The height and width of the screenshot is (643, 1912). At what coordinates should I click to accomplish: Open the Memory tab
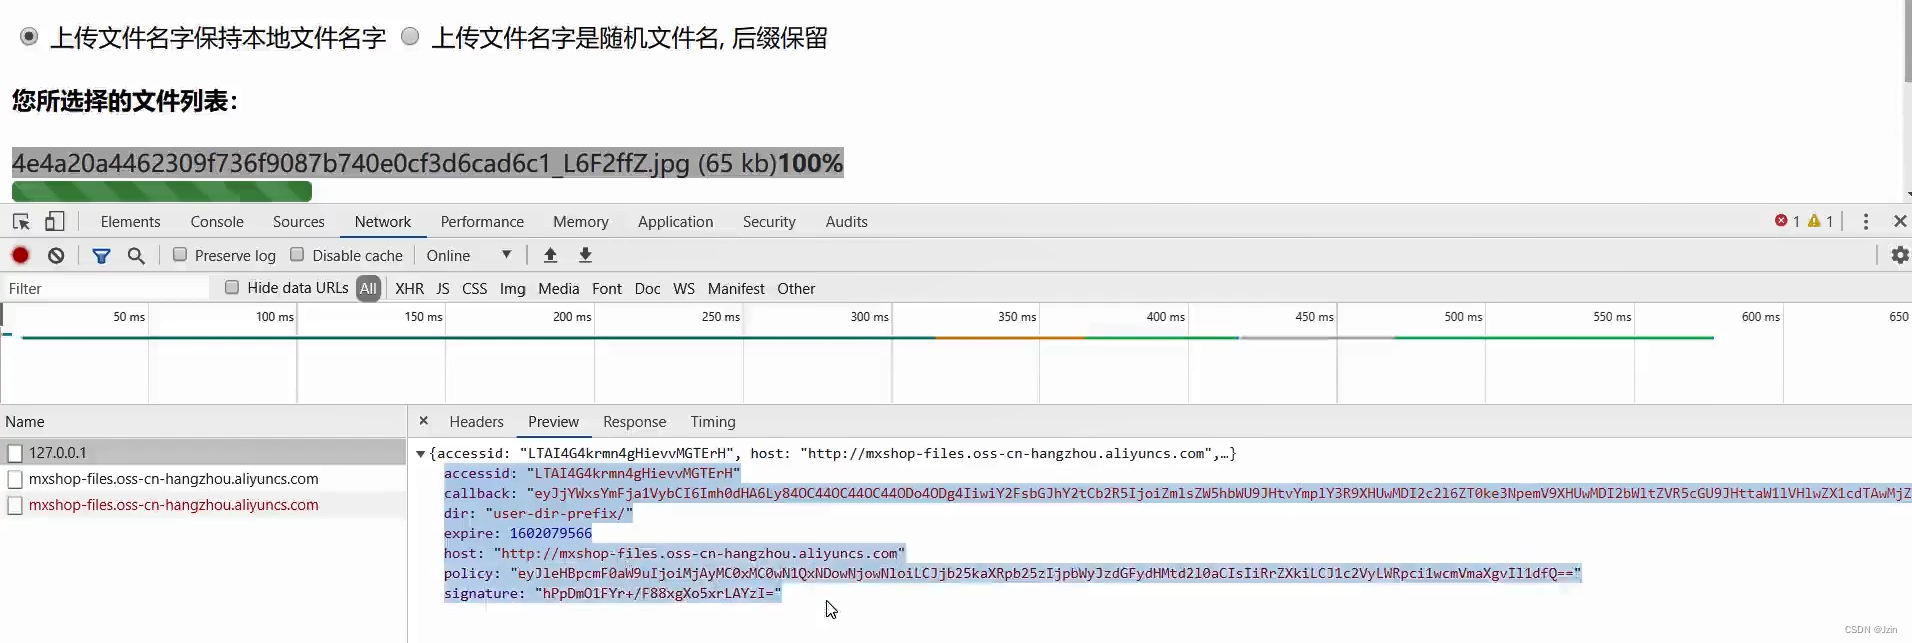(x=581, y=222)
